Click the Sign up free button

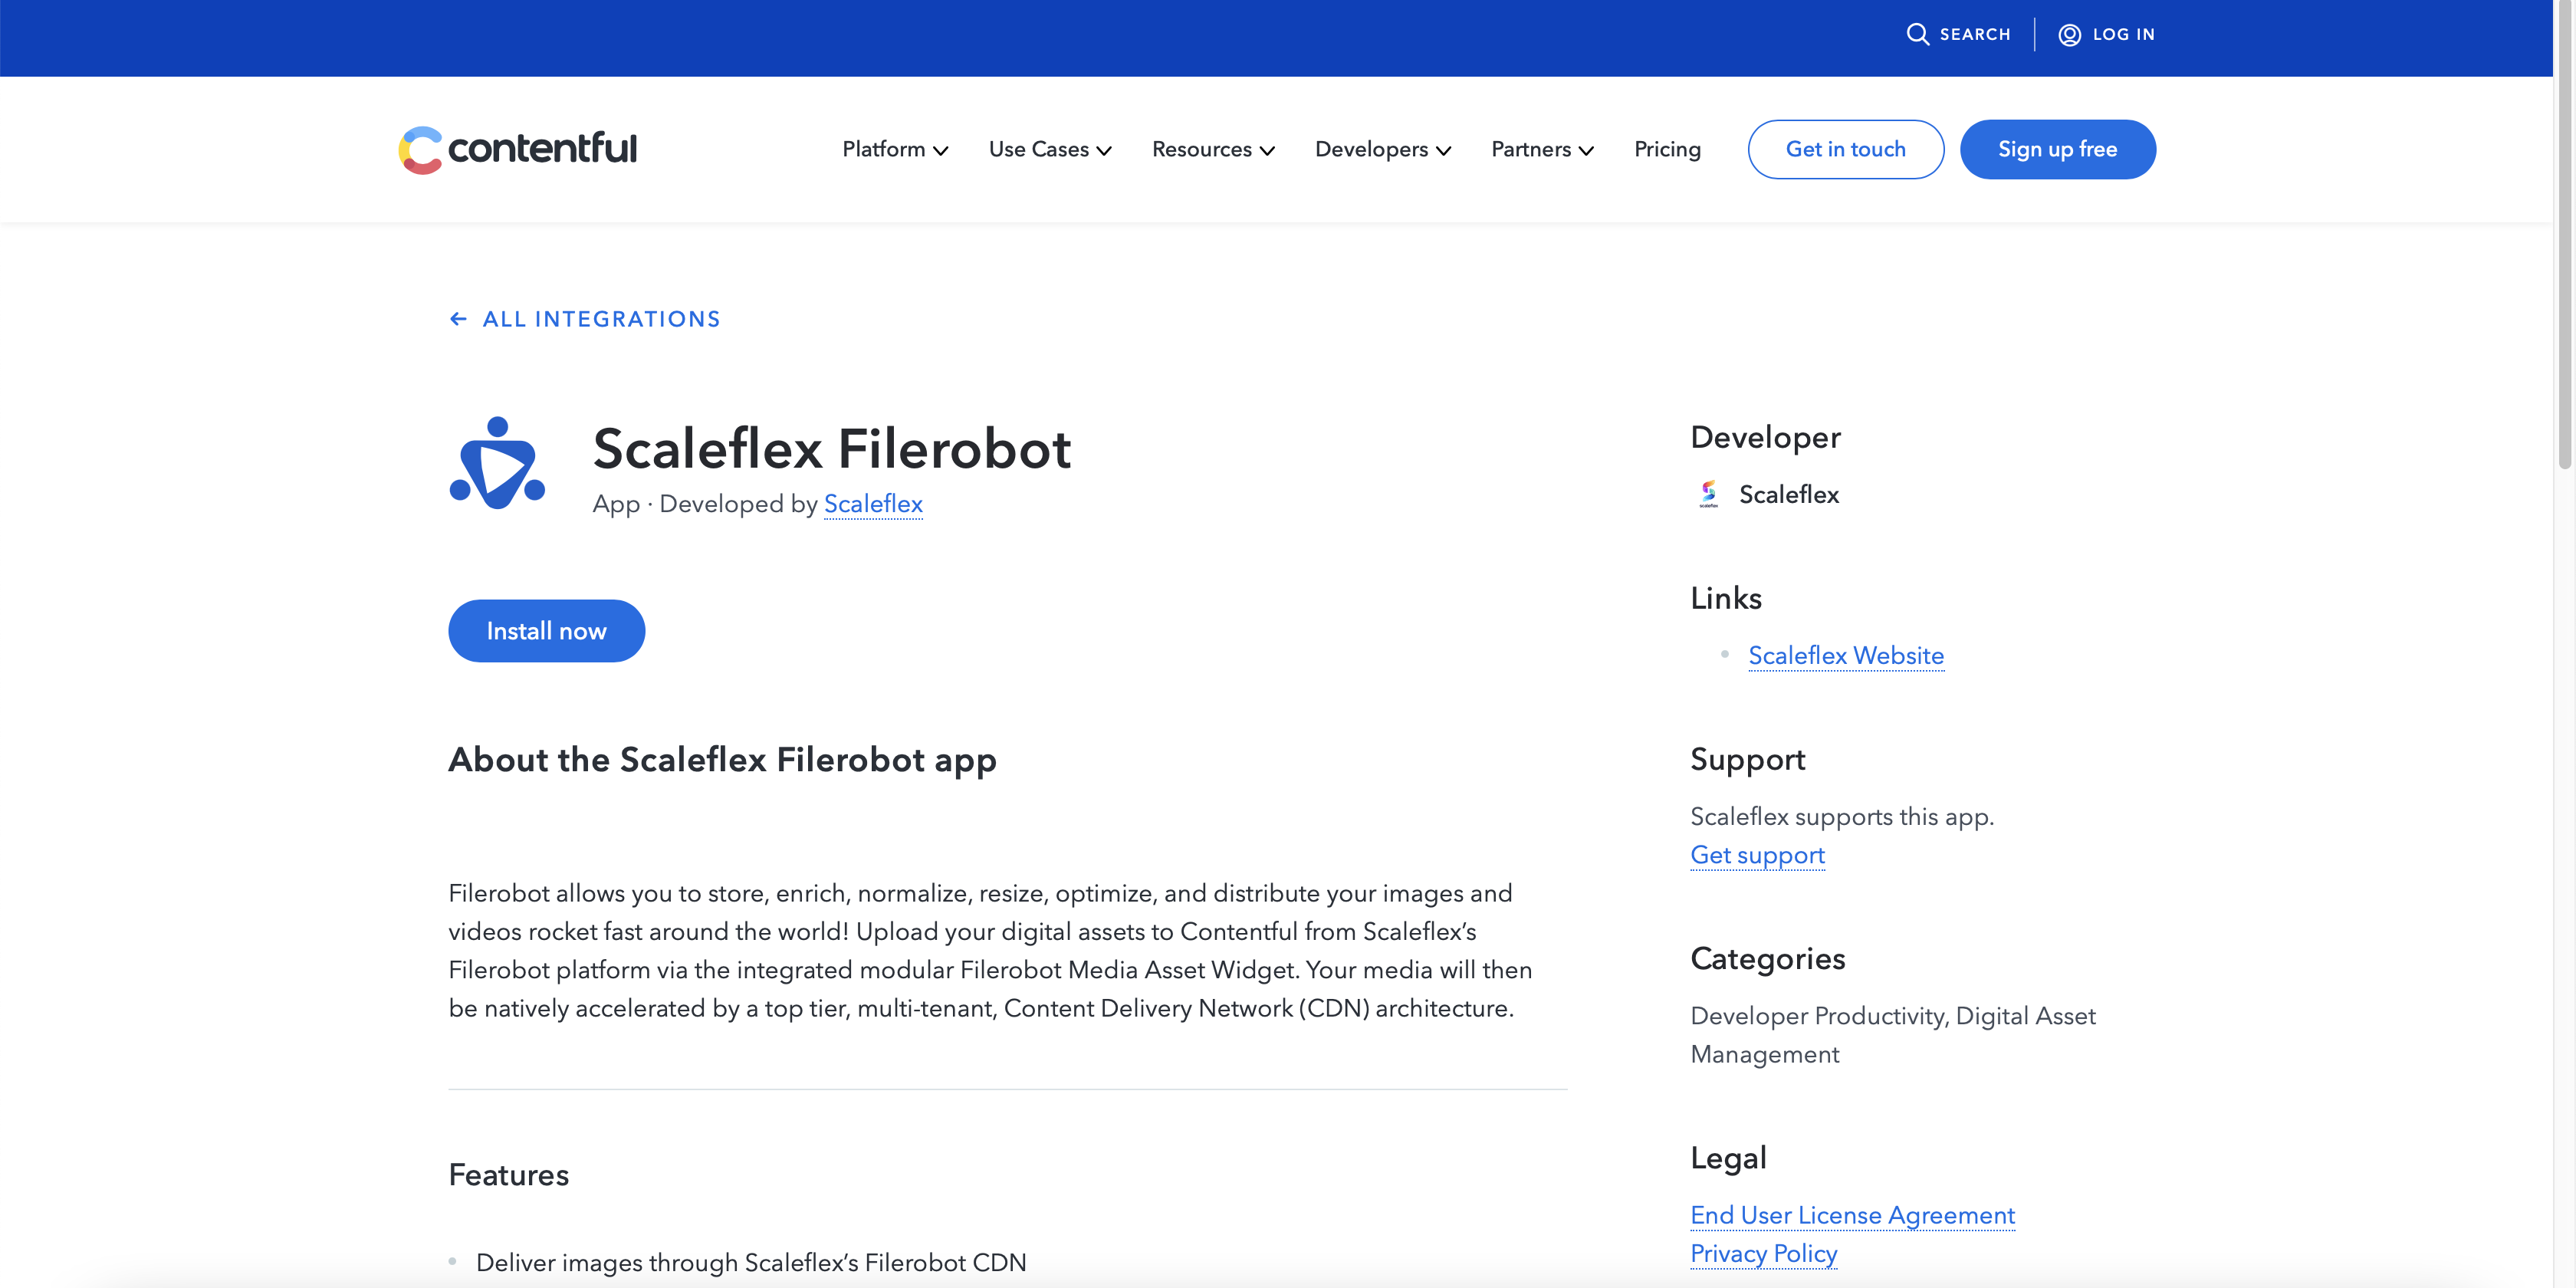pyautogui.click(x=2057, y=149)
